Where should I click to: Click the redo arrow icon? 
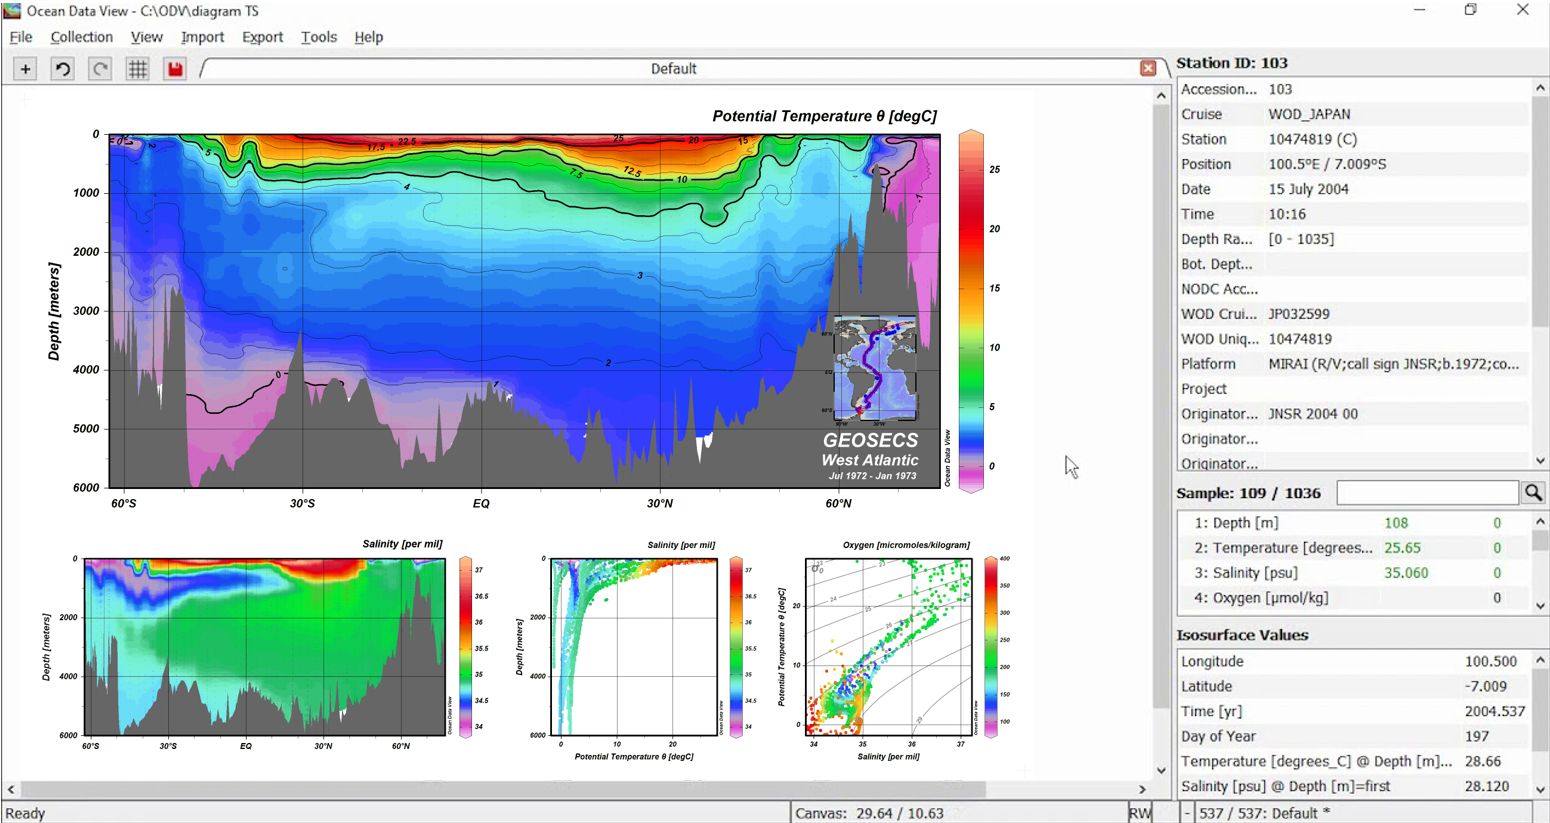click(100, 69)
